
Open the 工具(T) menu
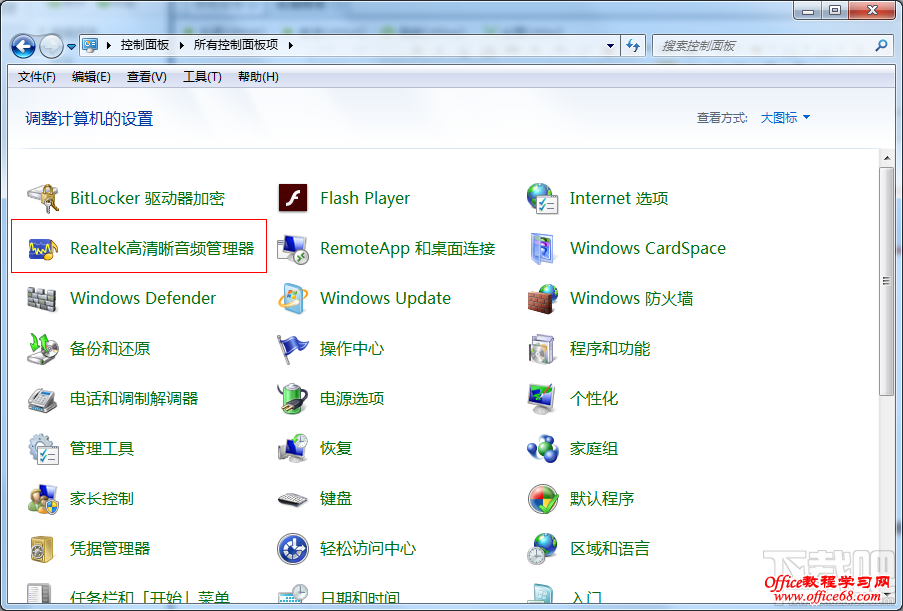pyautogui.click(x=202, y=77)
